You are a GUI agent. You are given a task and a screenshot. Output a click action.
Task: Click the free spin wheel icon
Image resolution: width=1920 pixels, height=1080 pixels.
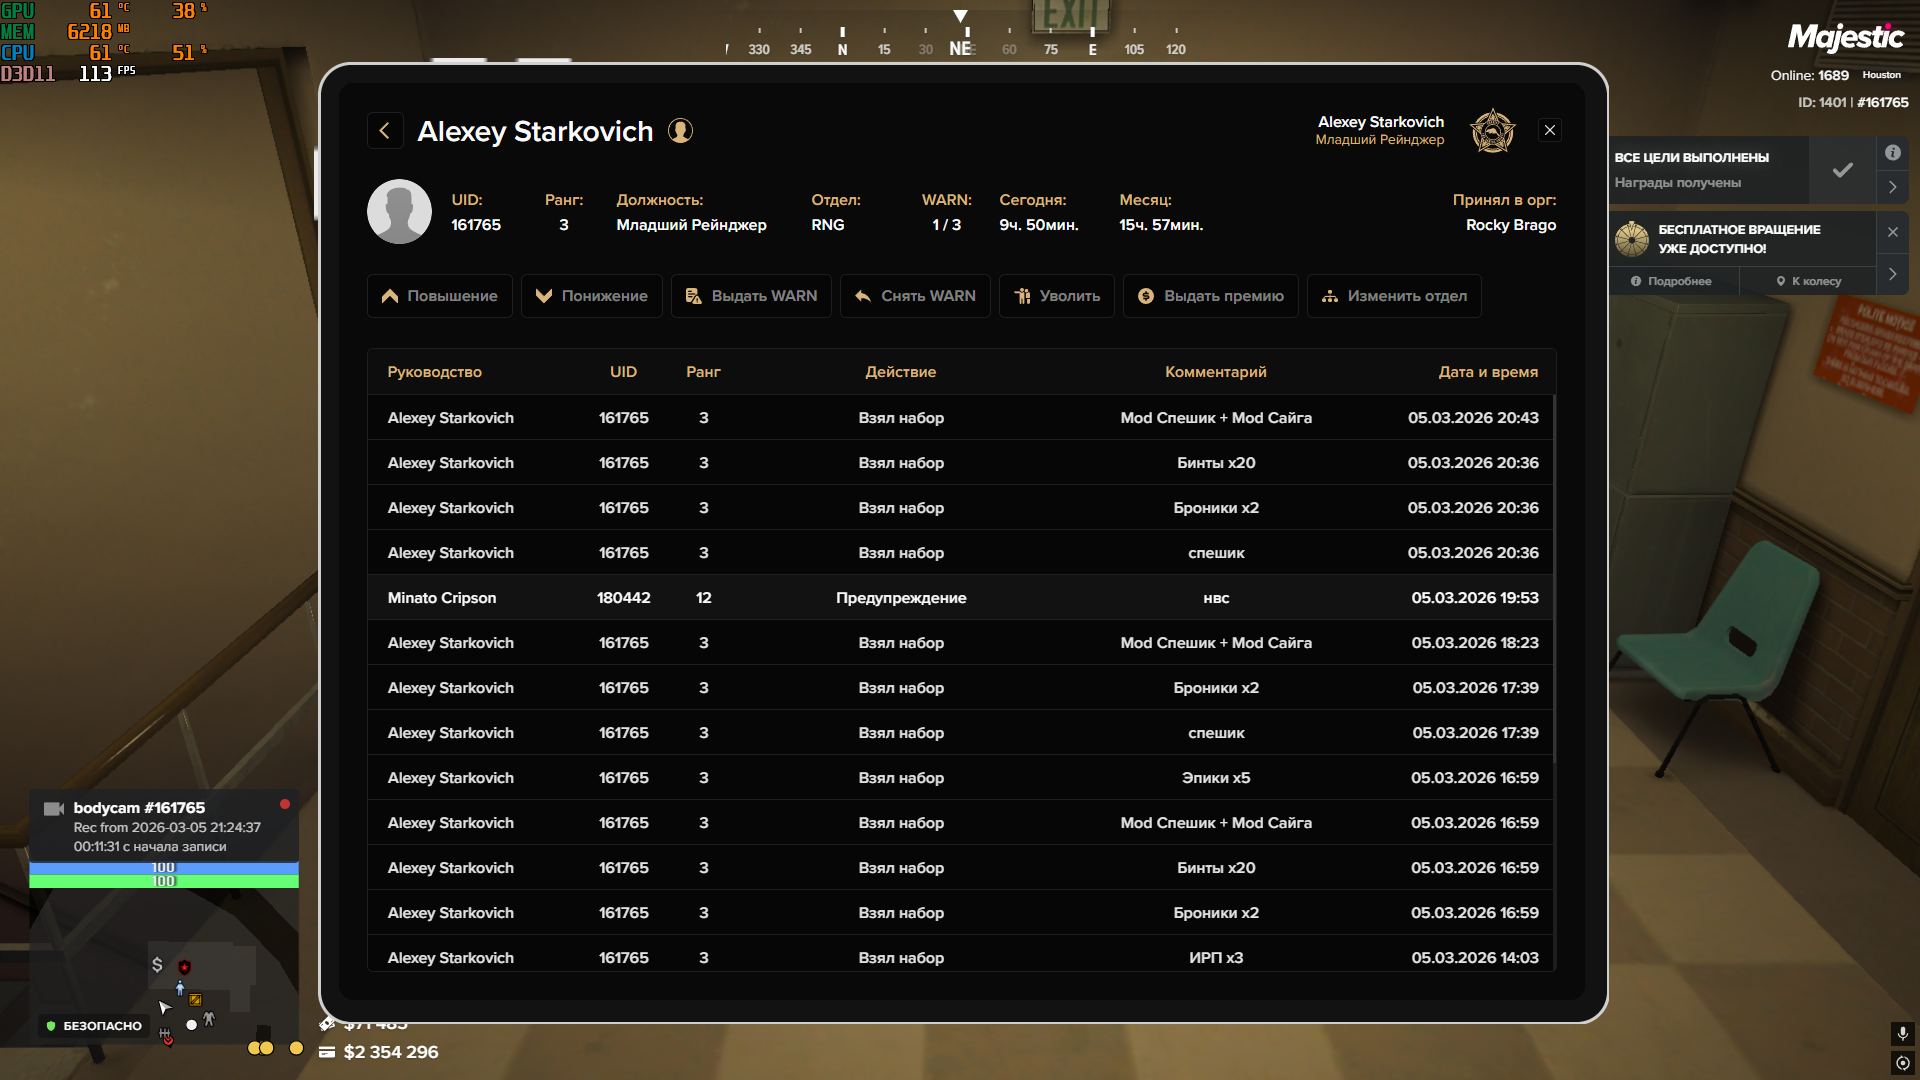1632,239
